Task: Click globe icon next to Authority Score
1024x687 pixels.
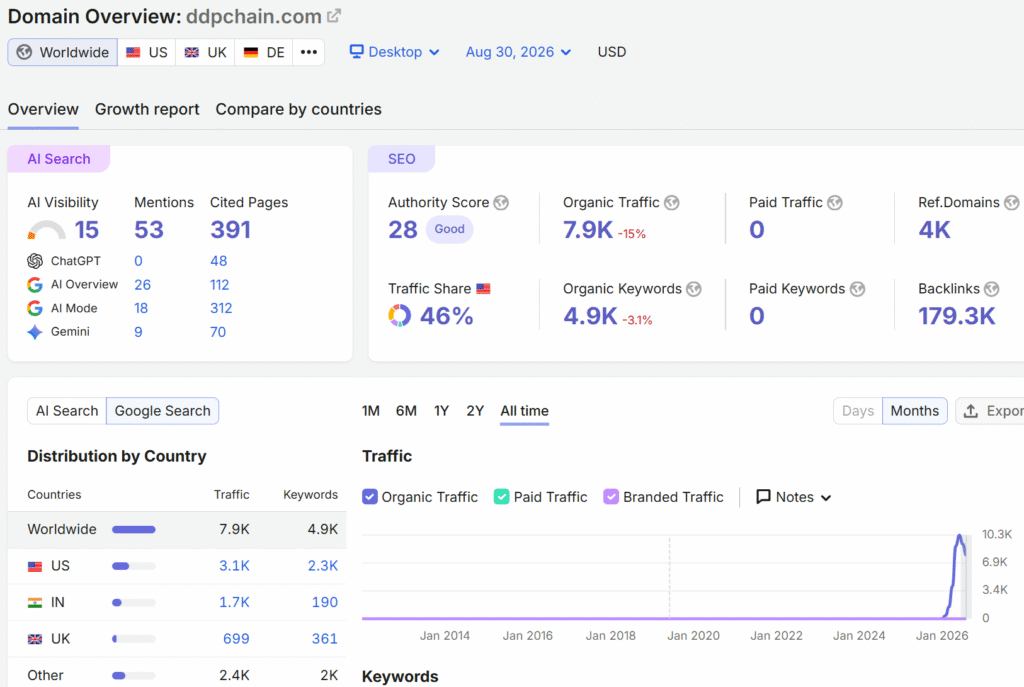Action: pos(501,202)
